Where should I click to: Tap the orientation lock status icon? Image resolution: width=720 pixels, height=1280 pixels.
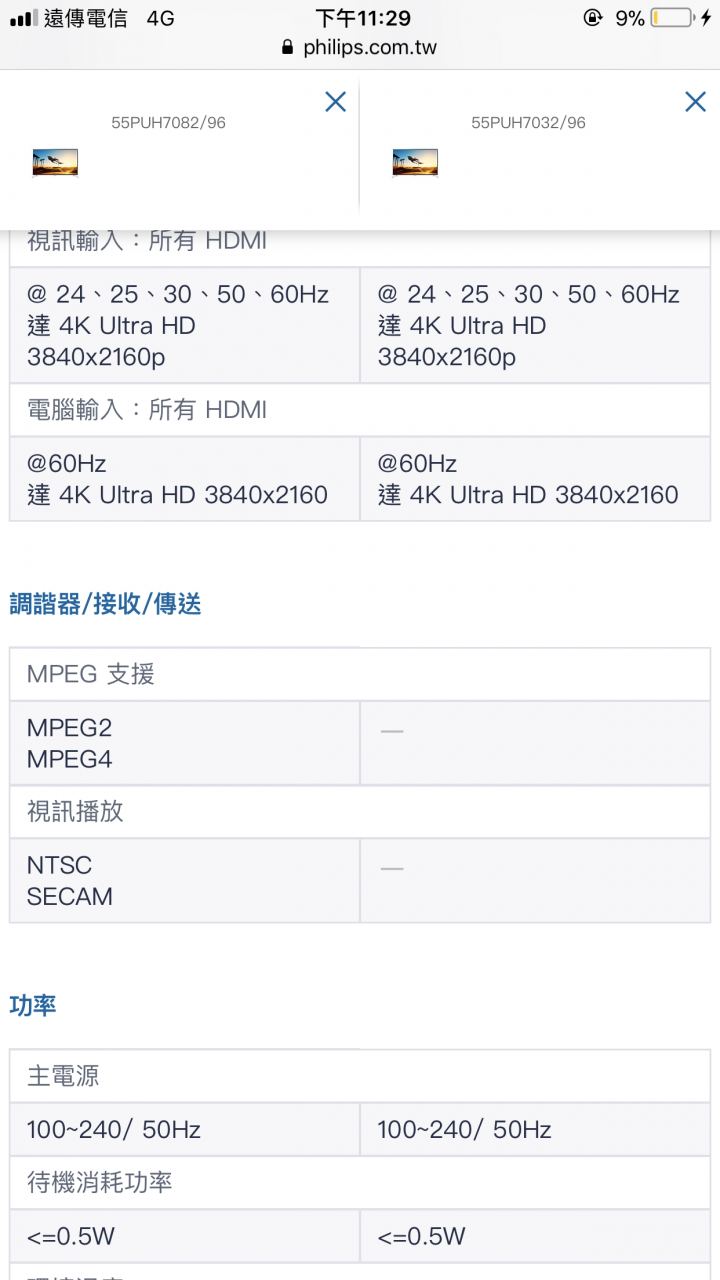click(x=594, y=18)
